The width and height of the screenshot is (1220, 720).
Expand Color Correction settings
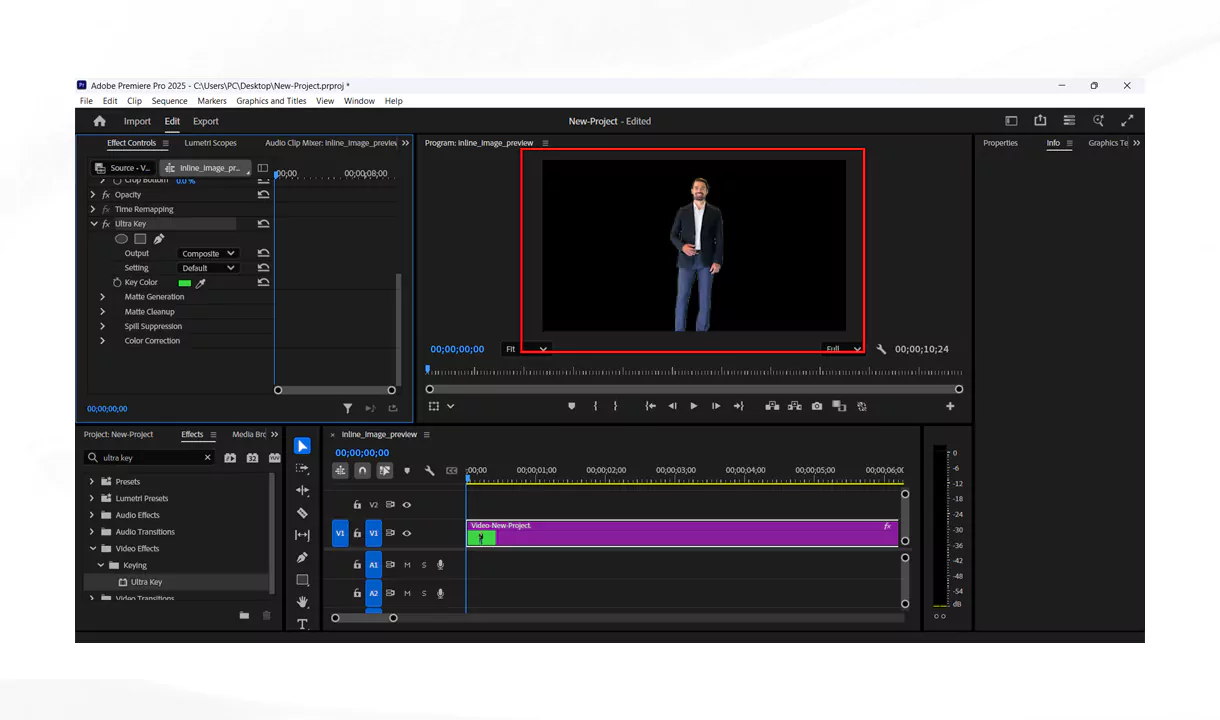tap(102, 341)
